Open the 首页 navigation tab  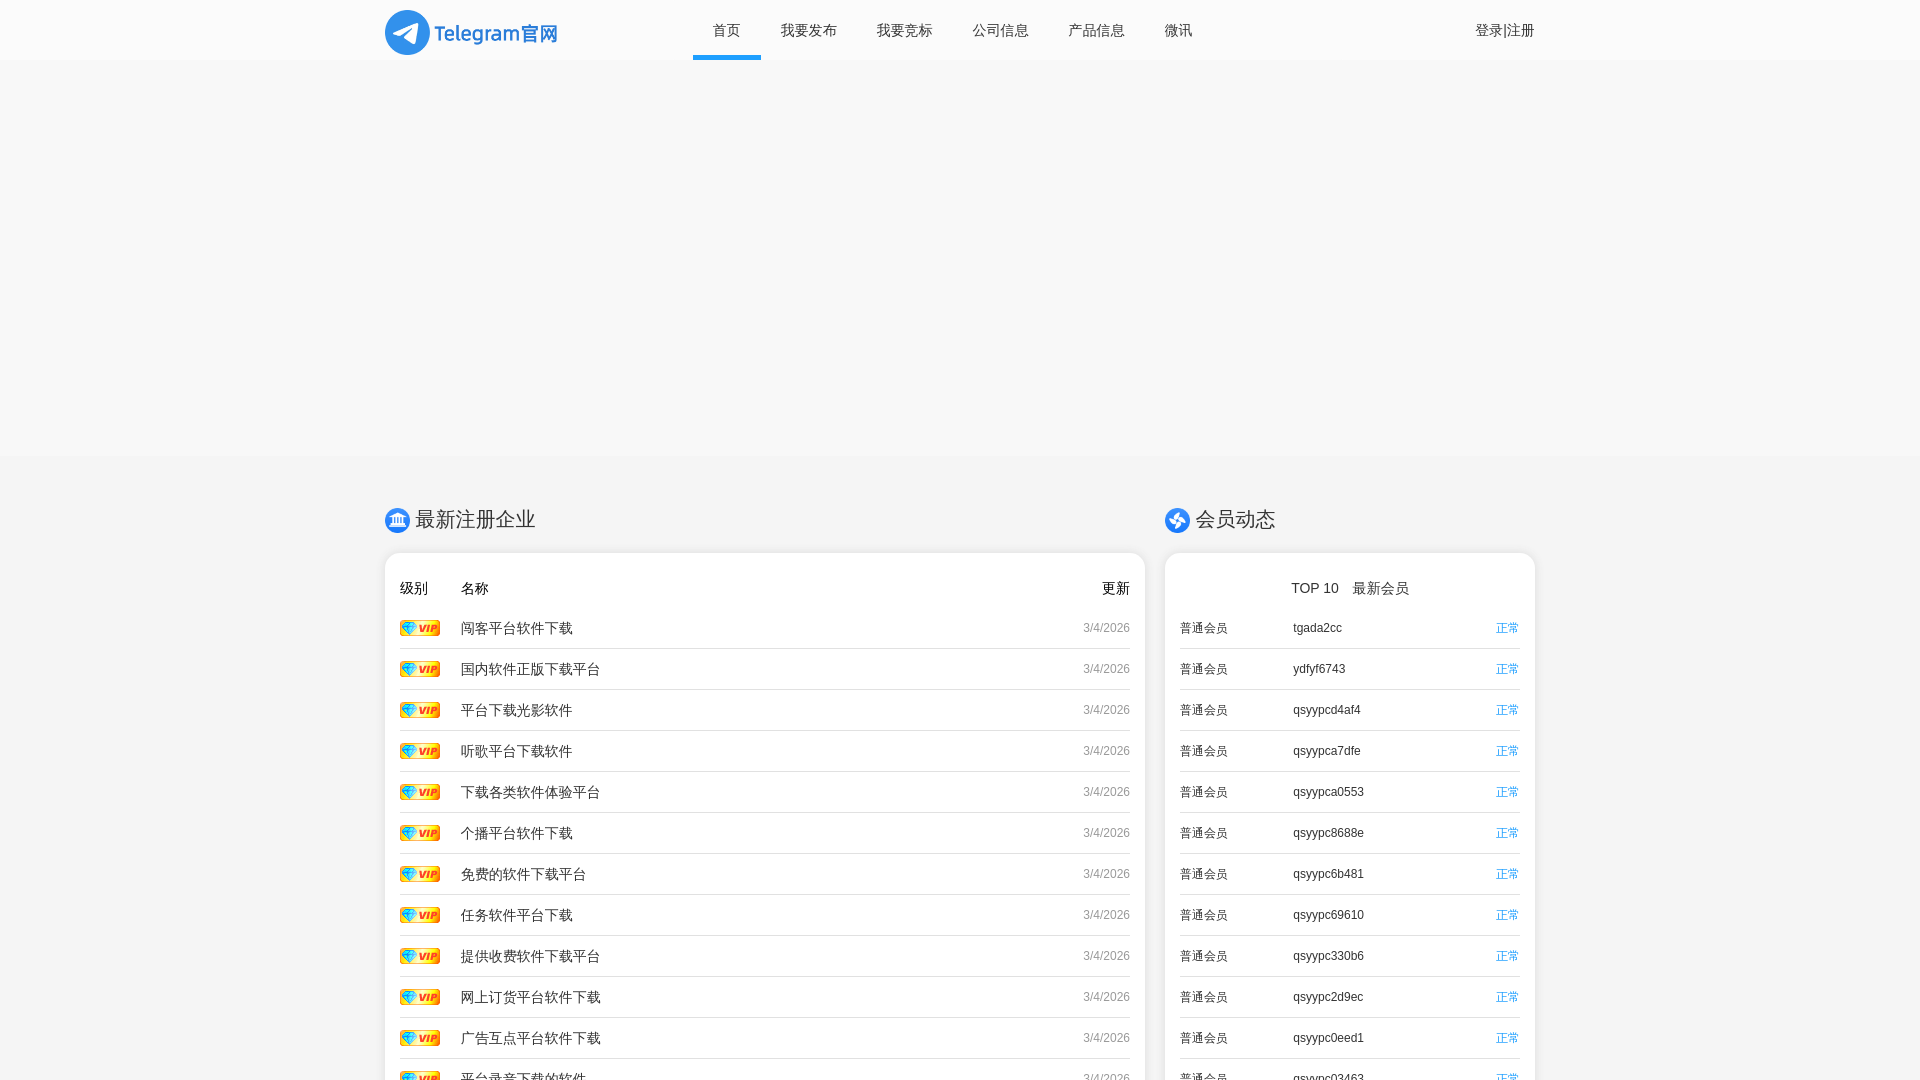[727, 30]
